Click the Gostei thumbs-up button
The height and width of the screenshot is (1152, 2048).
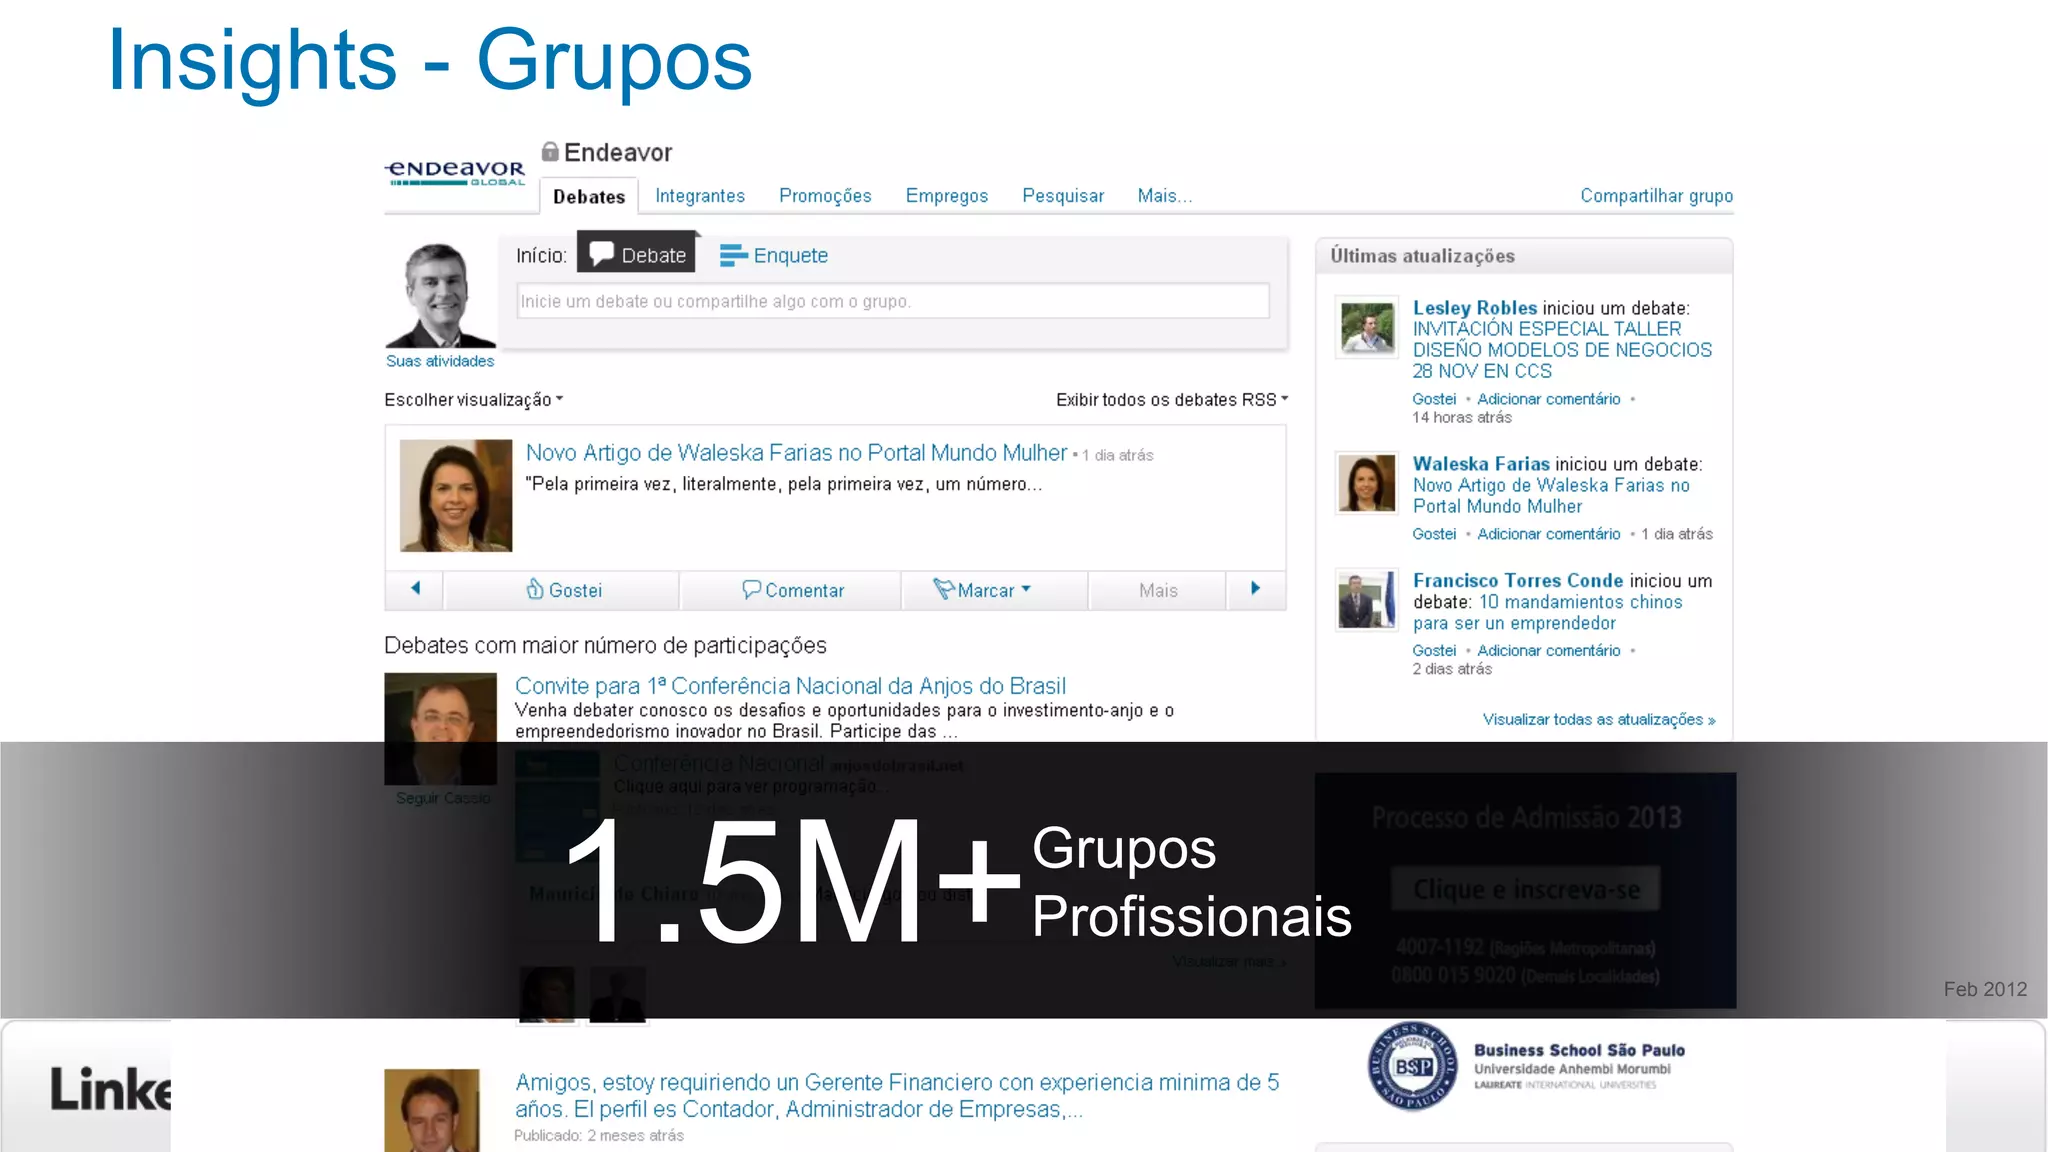point(563,590)
